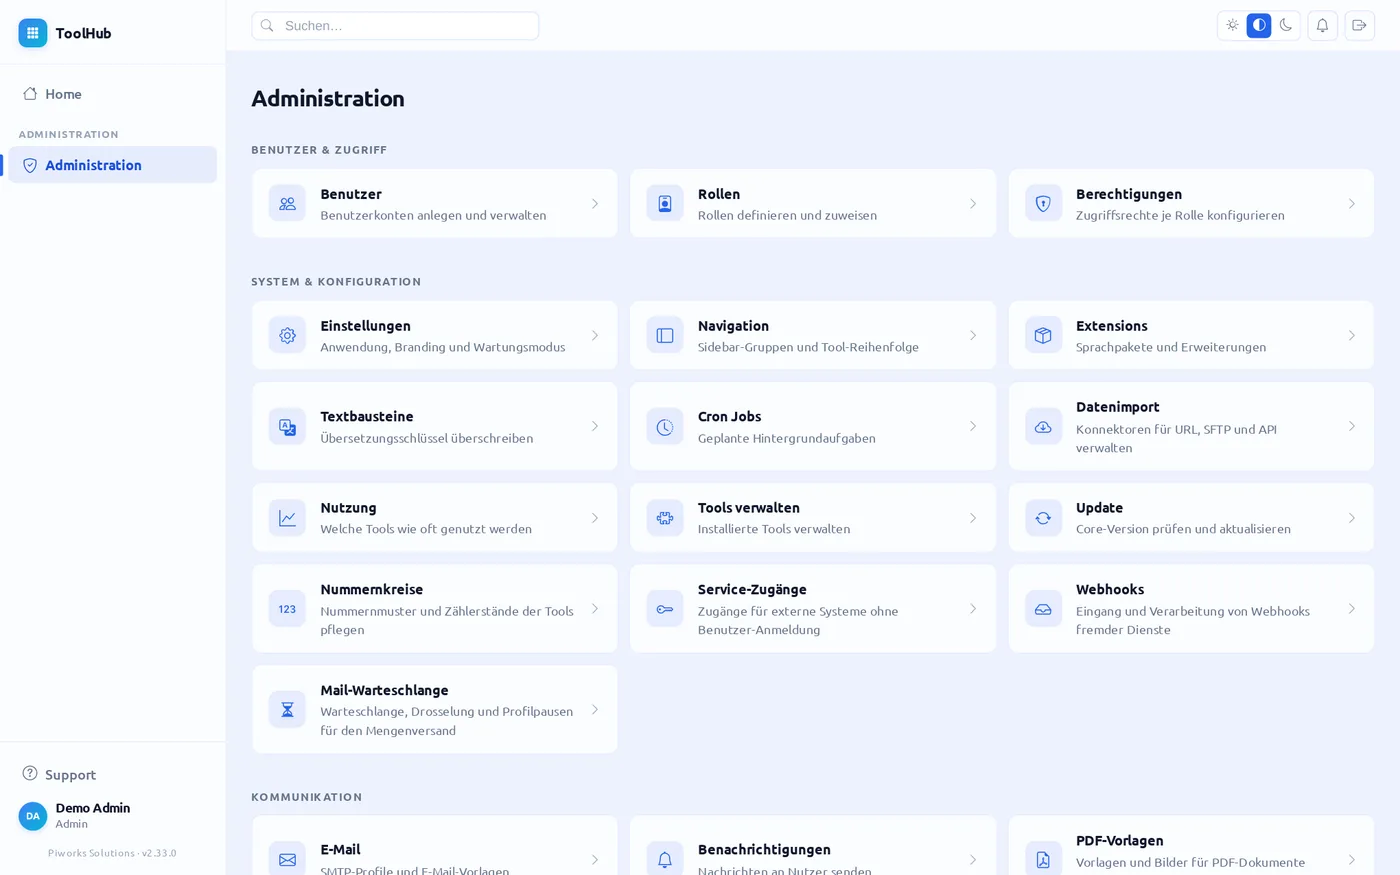Open Datenimport via its chevron arrow

[1351, 427]
